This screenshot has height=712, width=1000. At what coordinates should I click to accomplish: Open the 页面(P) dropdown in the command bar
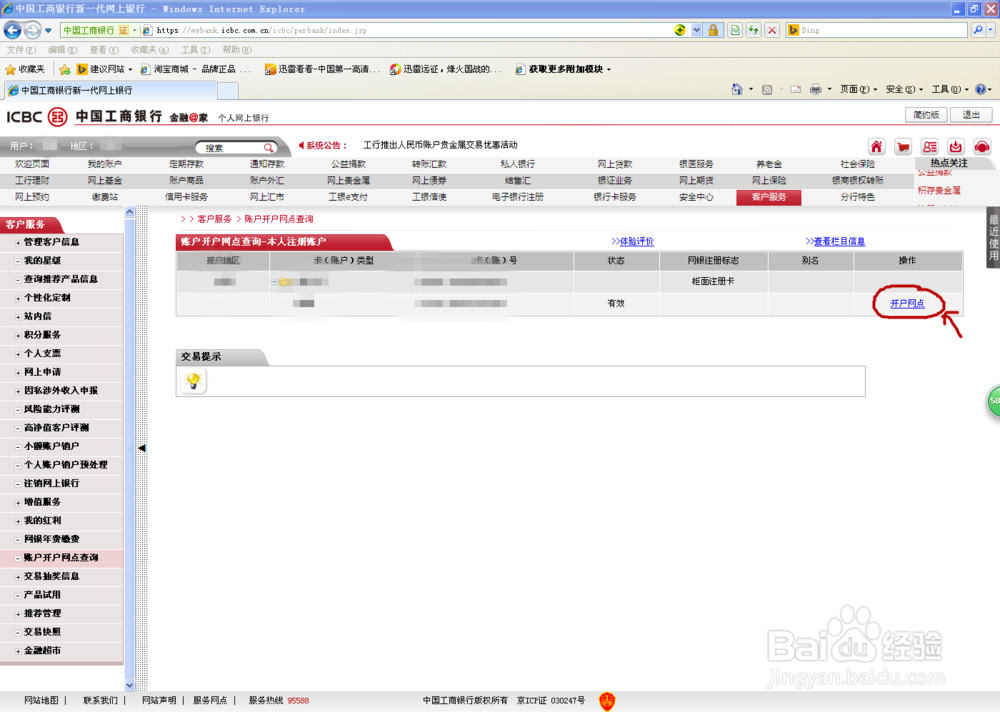pos(858,89)
